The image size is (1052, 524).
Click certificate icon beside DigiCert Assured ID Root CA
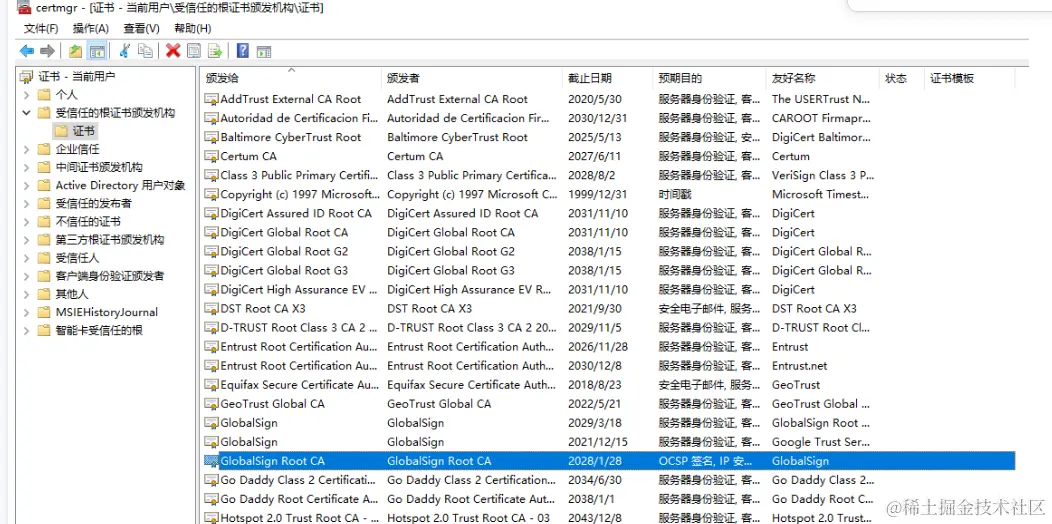211,213
